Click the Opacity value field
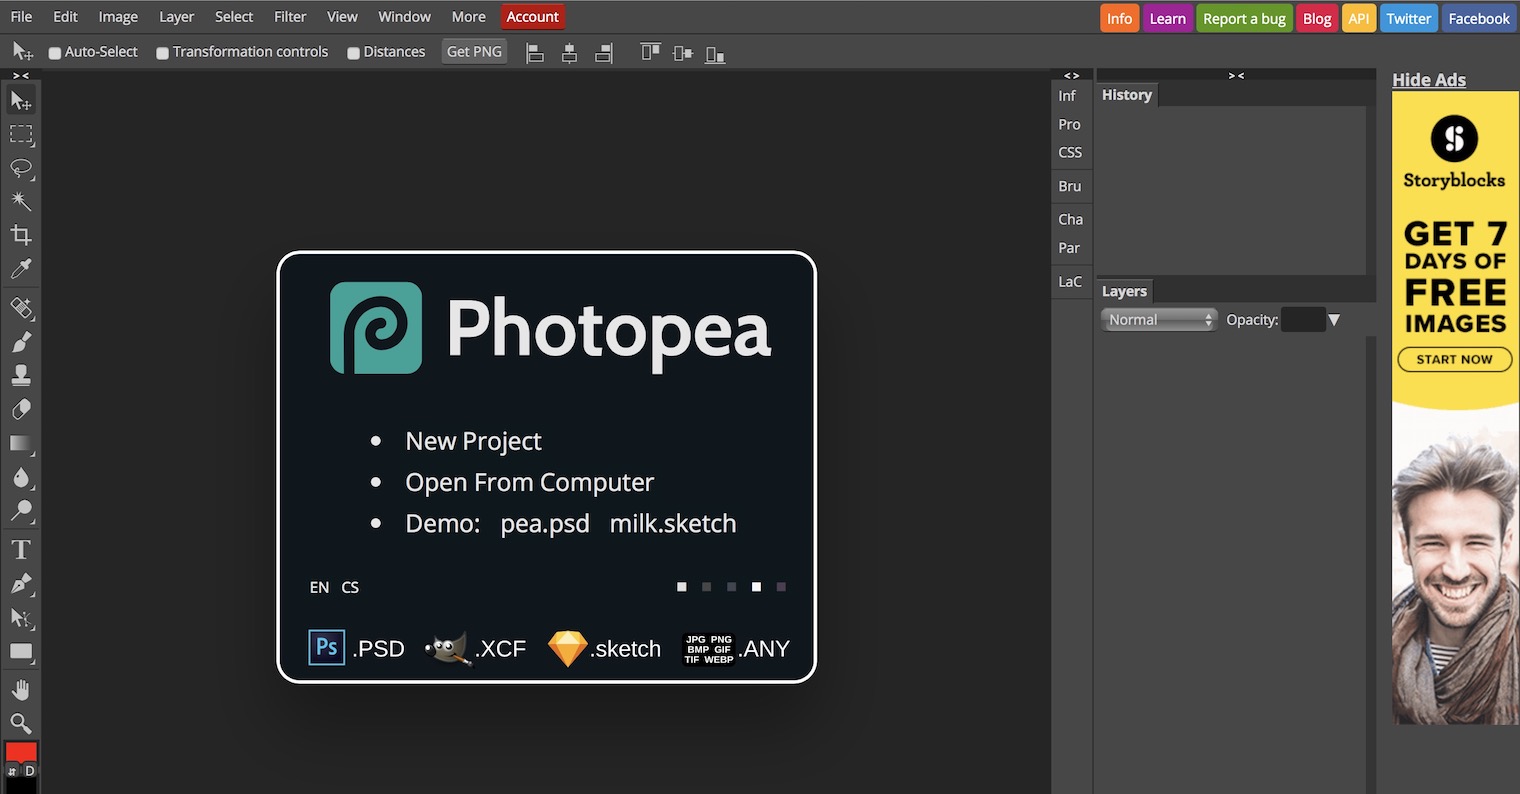The width and height of the screenshot is (1520, 794). click(1303, 320)
